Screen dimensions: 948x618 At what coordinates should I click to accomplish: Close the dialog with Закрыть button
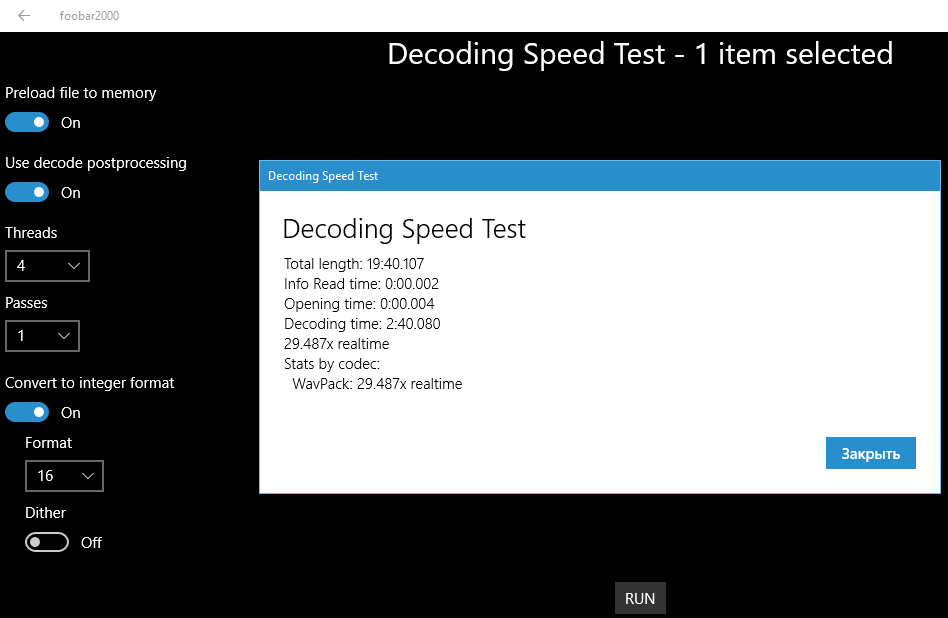(x=871, y=453)
